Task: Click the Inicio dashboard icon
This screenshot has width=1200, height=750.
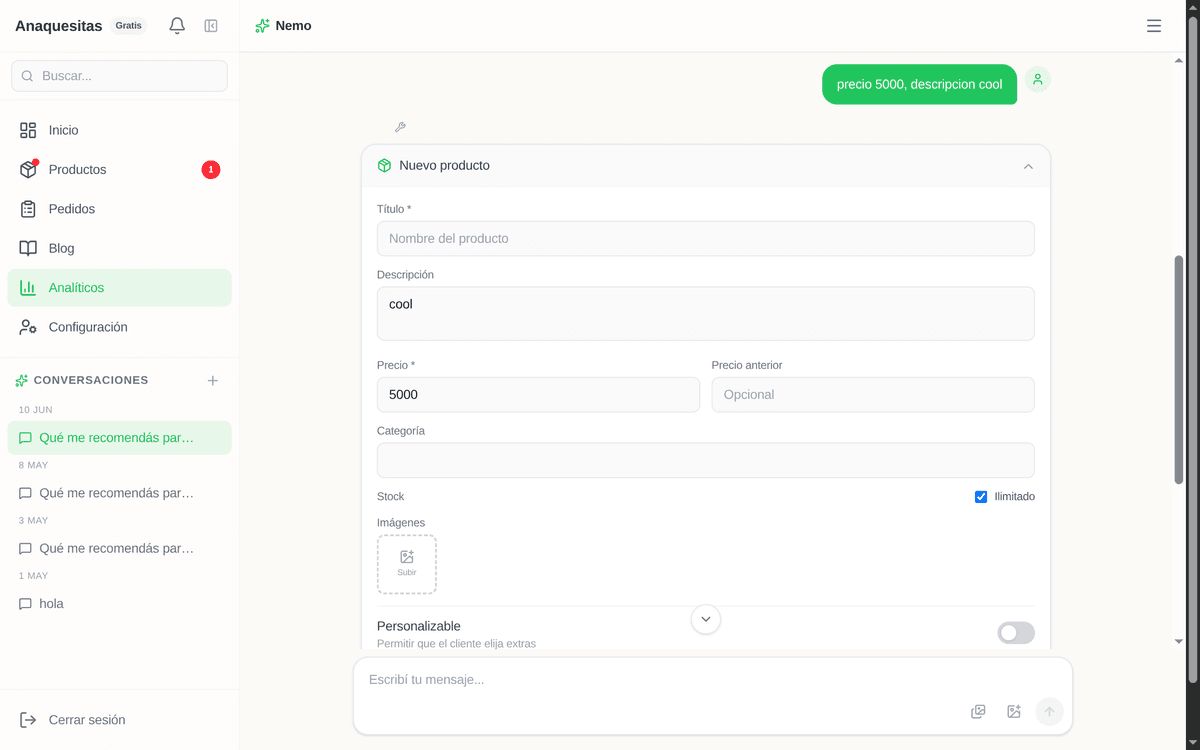Action: coord(28,130)
